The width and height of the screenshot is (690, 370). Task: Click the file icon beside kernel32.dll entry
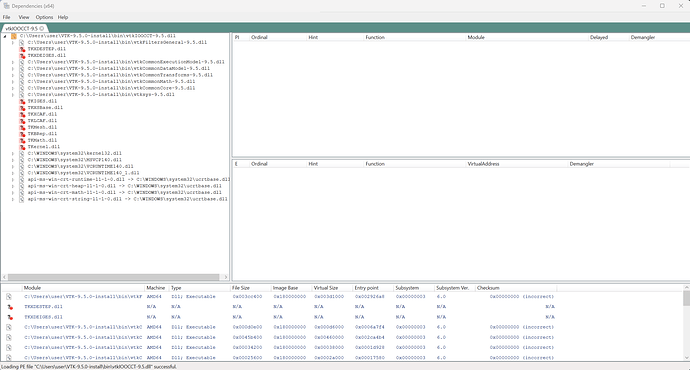coord(22,154)
